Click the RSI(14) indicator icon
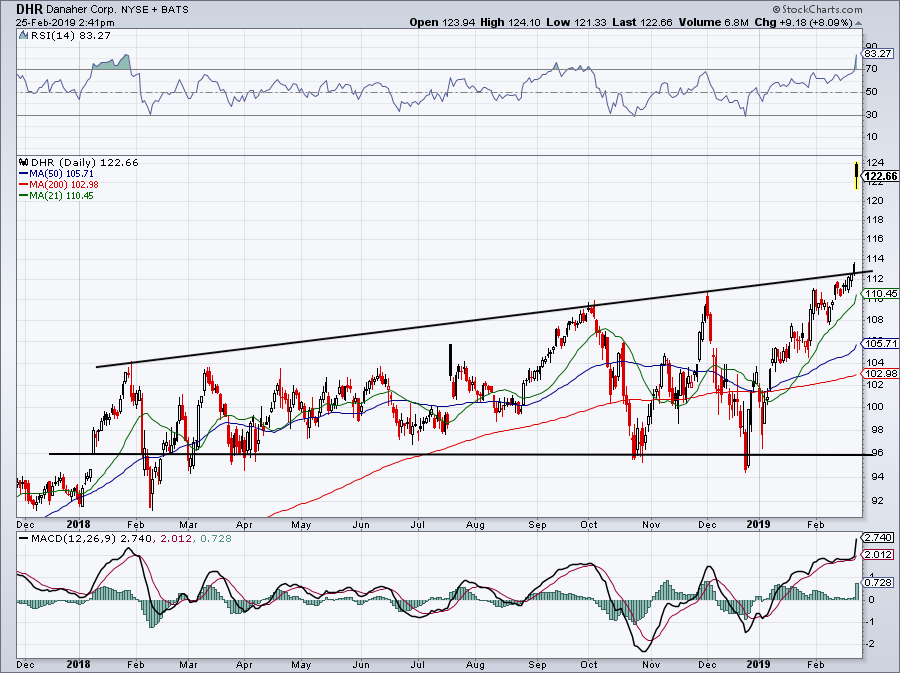This screenshot has width=900, height=673. coord(23,36)
